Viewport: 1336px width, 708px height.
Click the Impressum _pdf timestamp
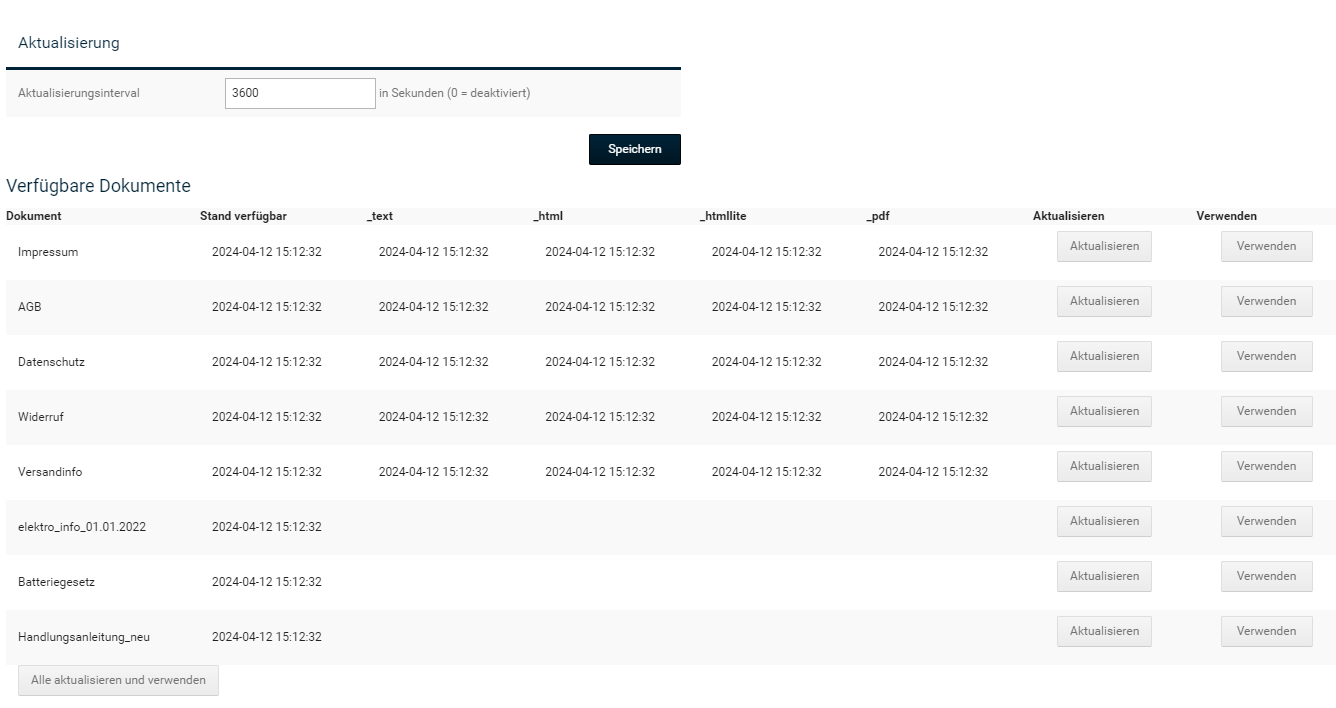[x=933, y=252]
